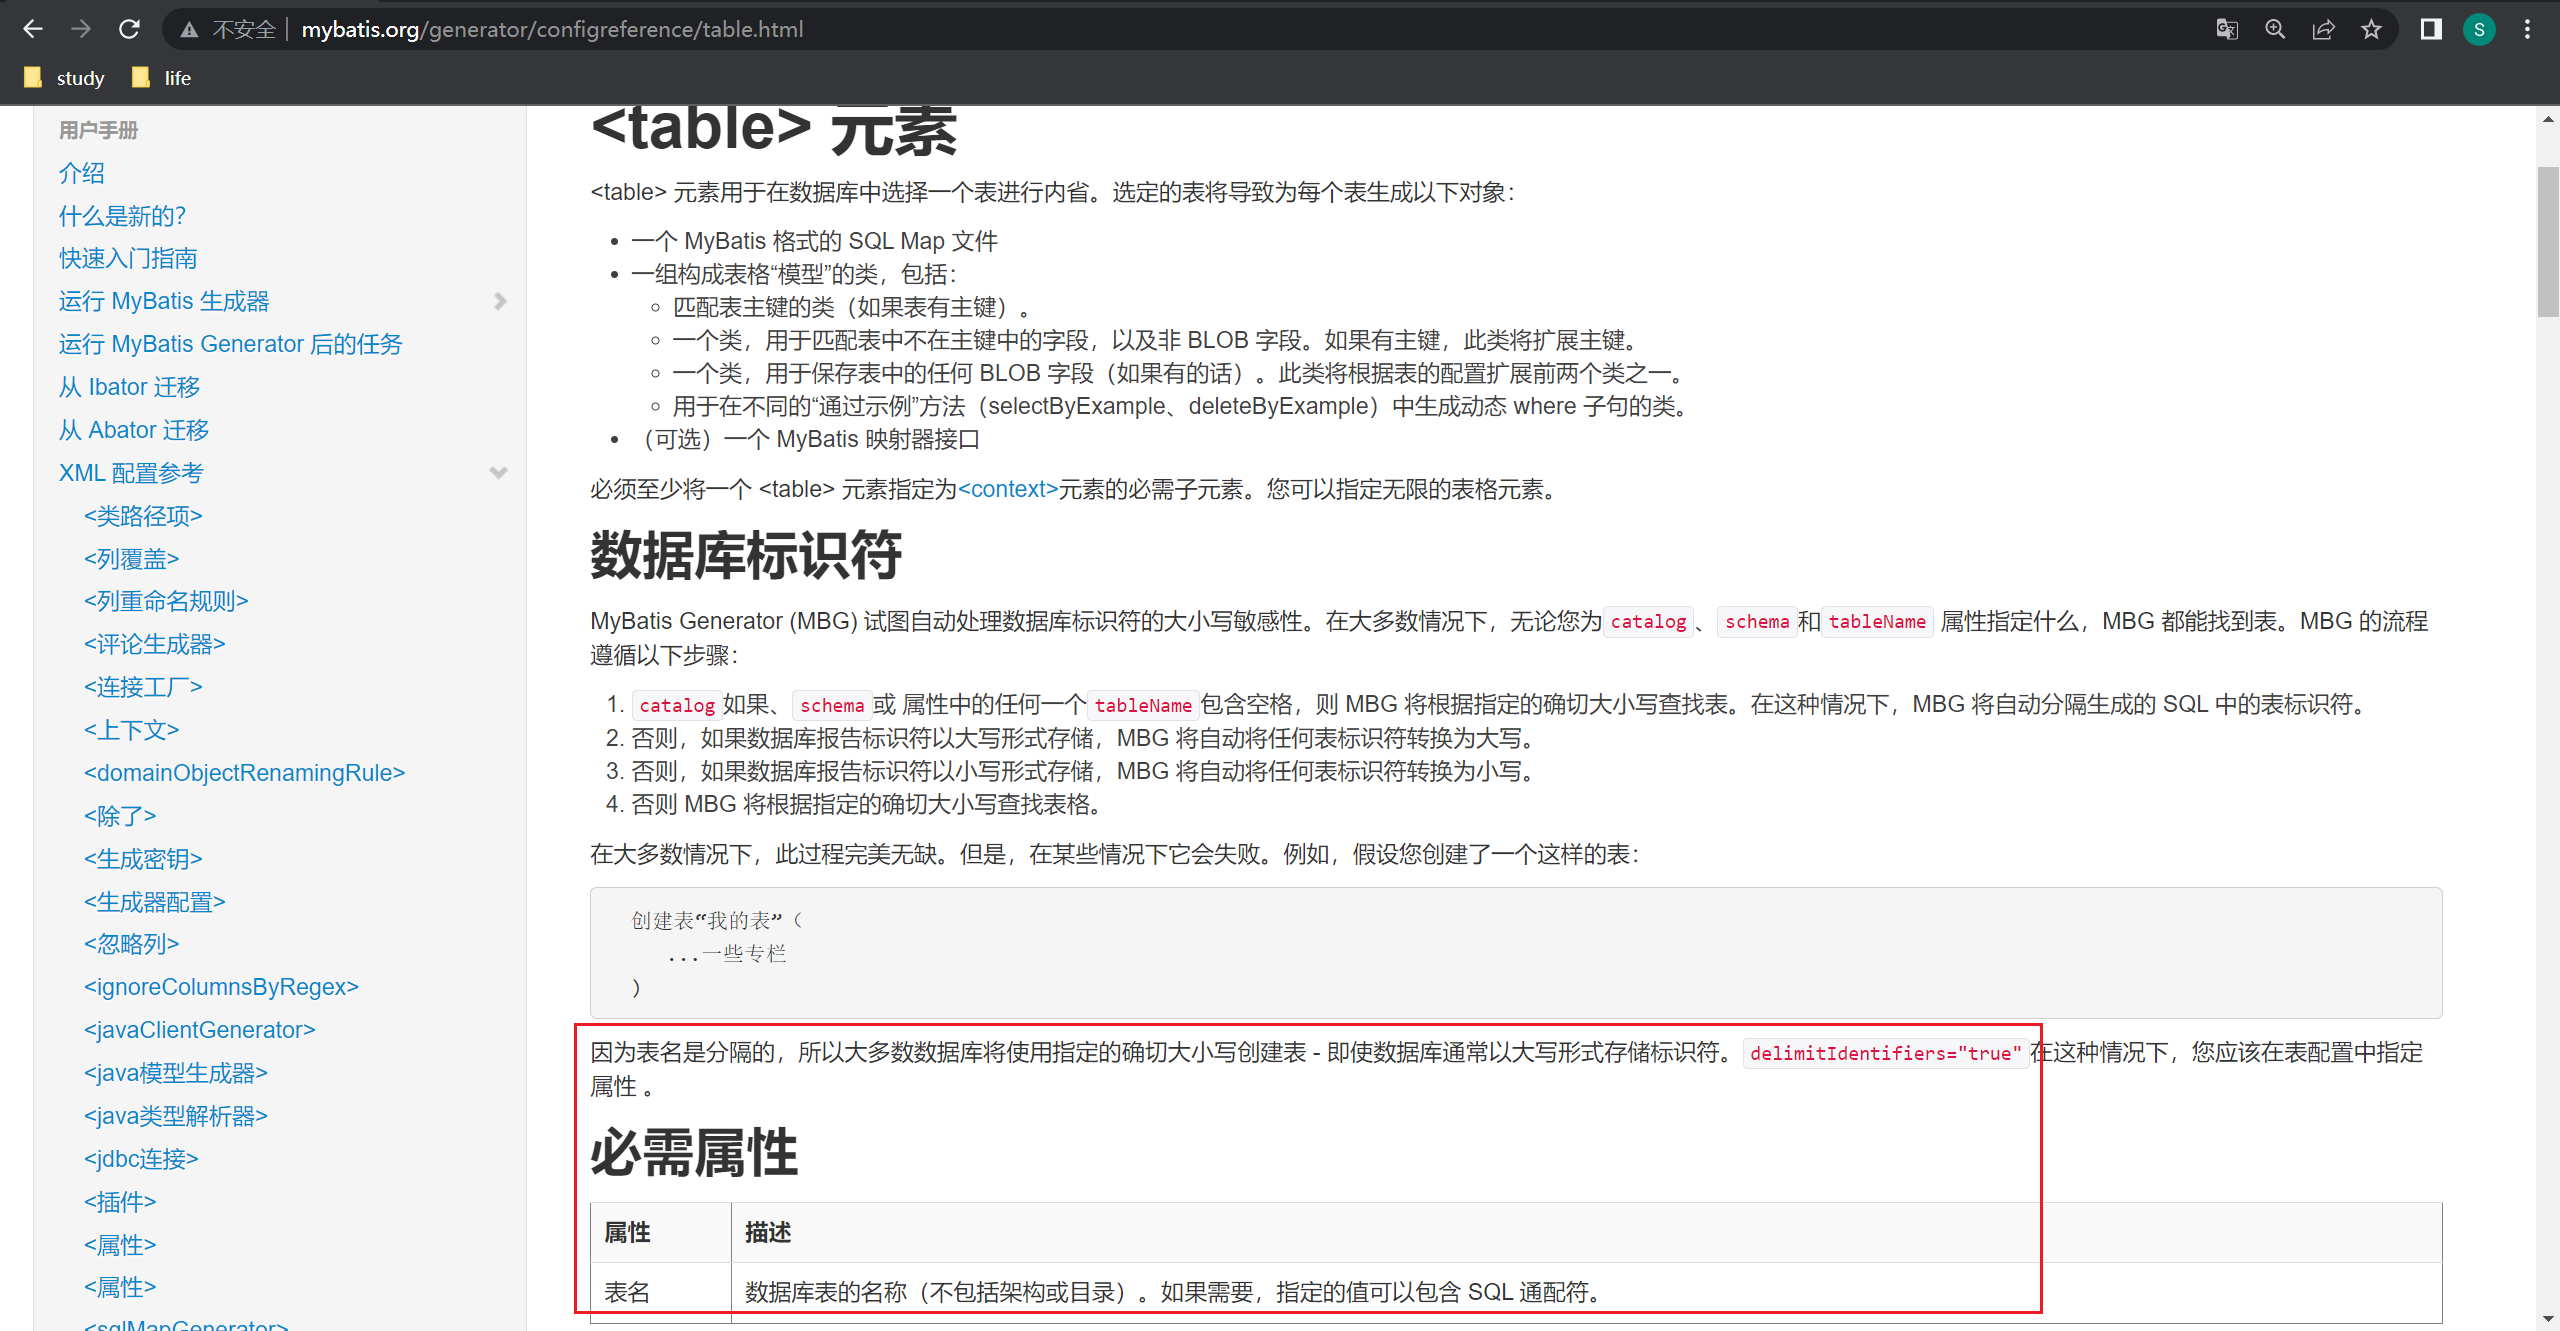Click the scrollbar up arrow
The width and height of the screenshot is (2560, 1331).
tap(2548, 120)
